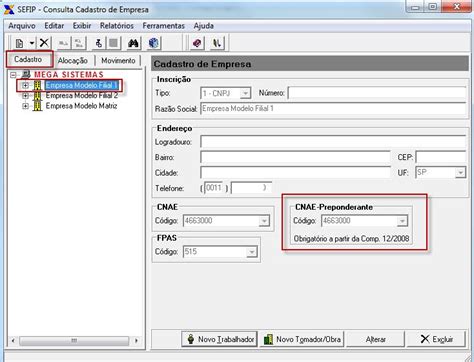Click 'Obrigatório a partir da Comp. 12/2008' text
The height and width of the screenshot is (362, 474).
(351, 239)
